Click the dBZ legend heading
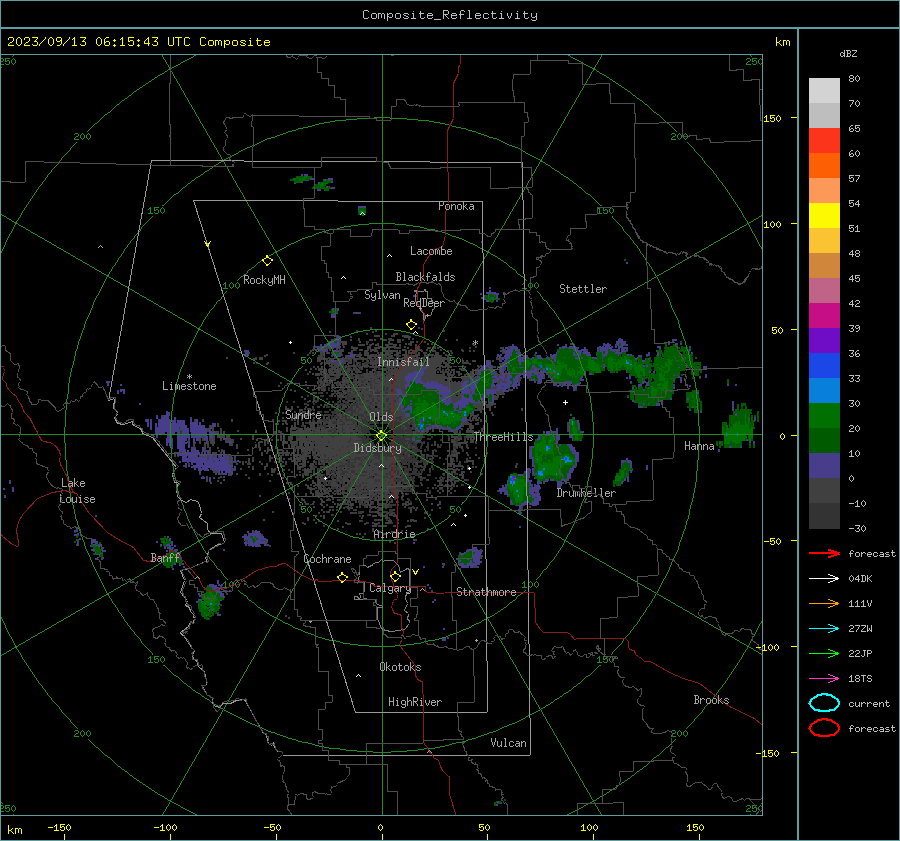 848,53
